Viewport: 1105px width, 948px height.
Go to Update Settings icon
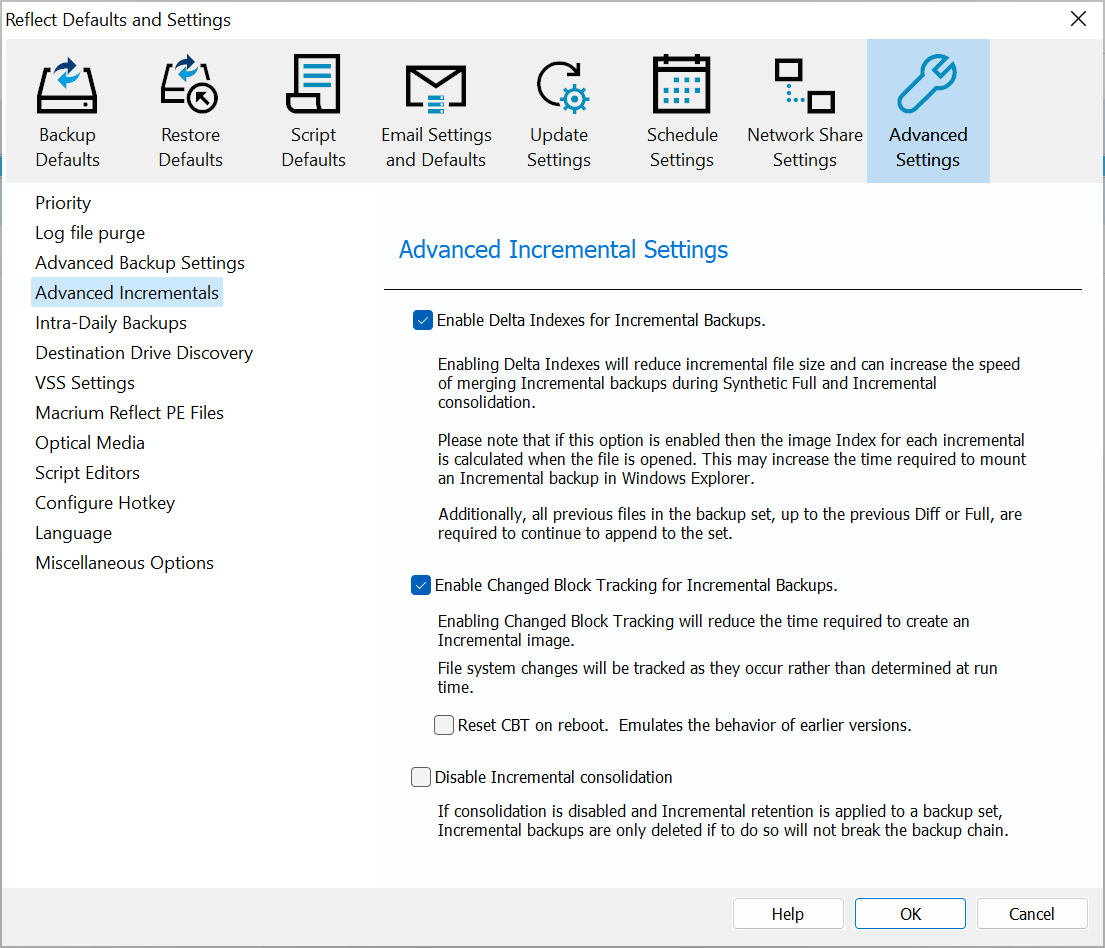562,87
